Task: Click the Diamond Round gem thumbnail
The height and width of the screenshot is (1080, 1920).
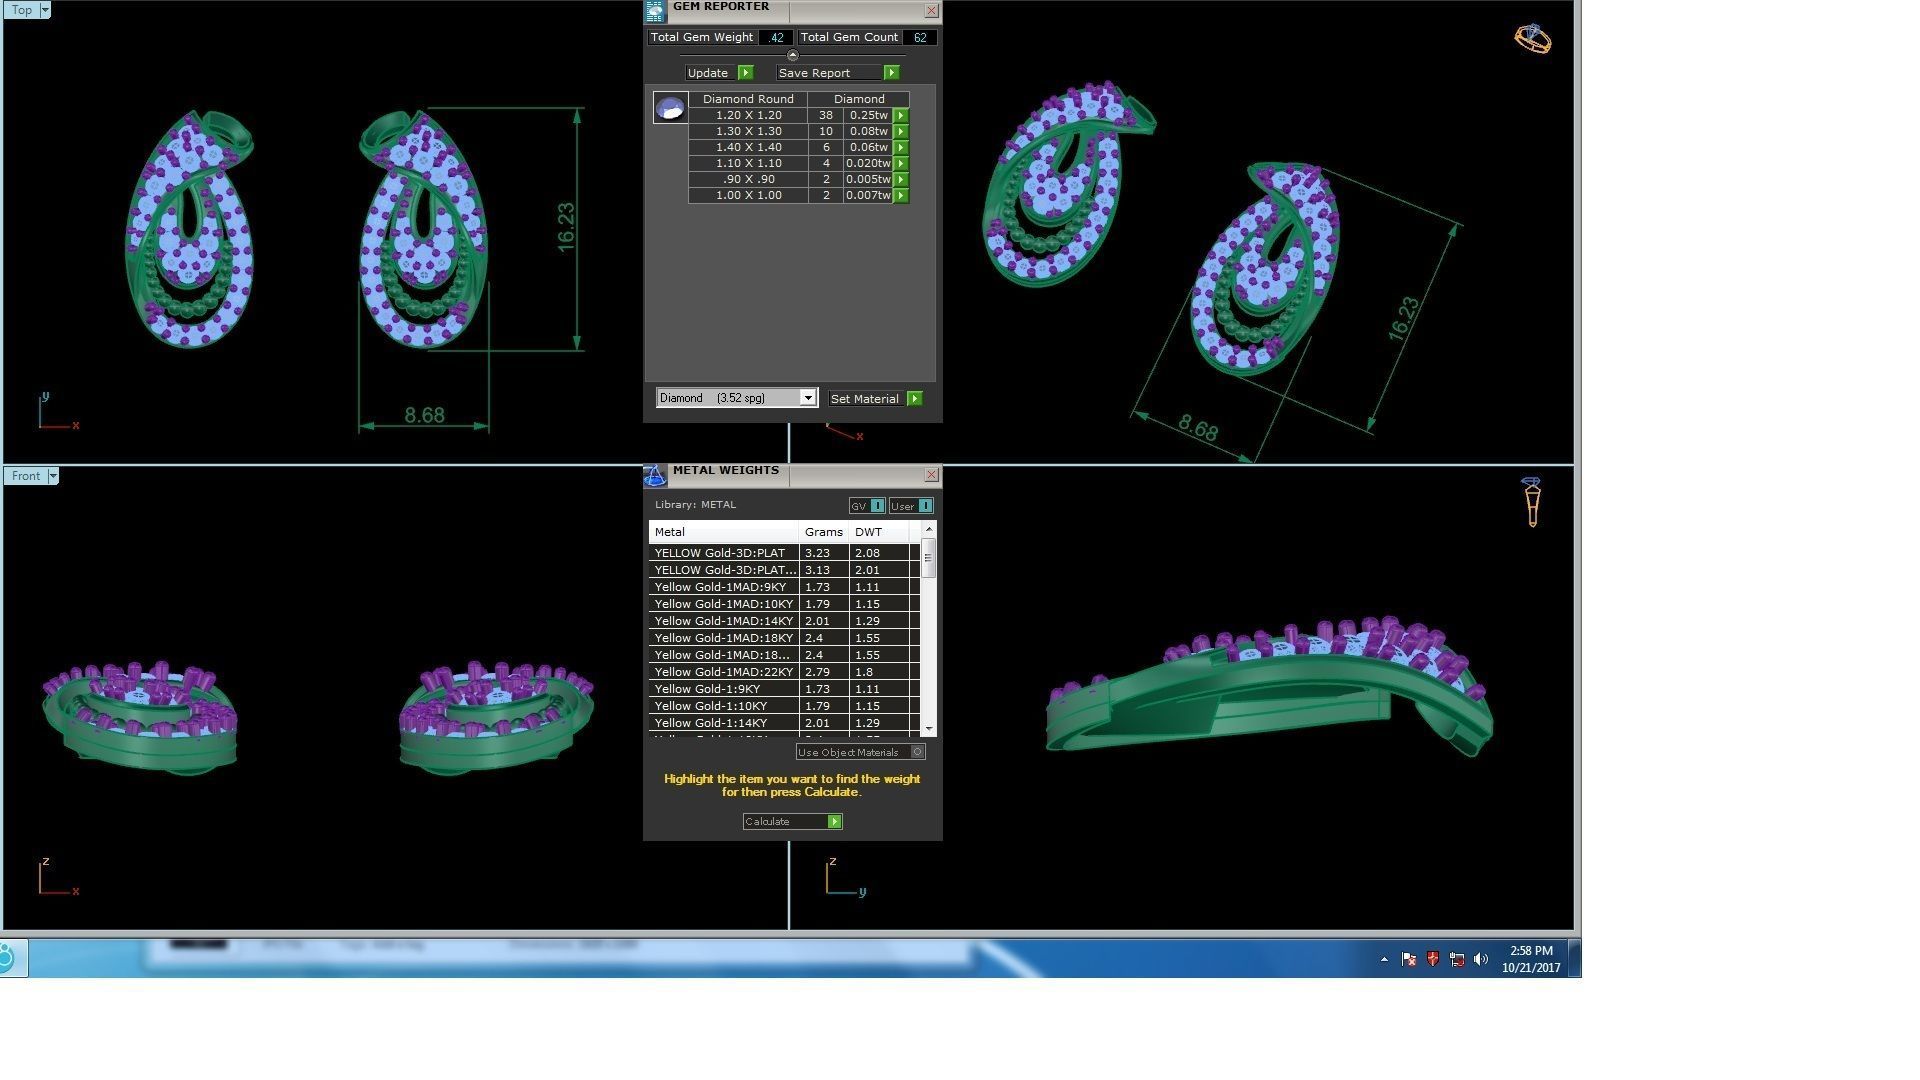Action: [x=670, y=107]
